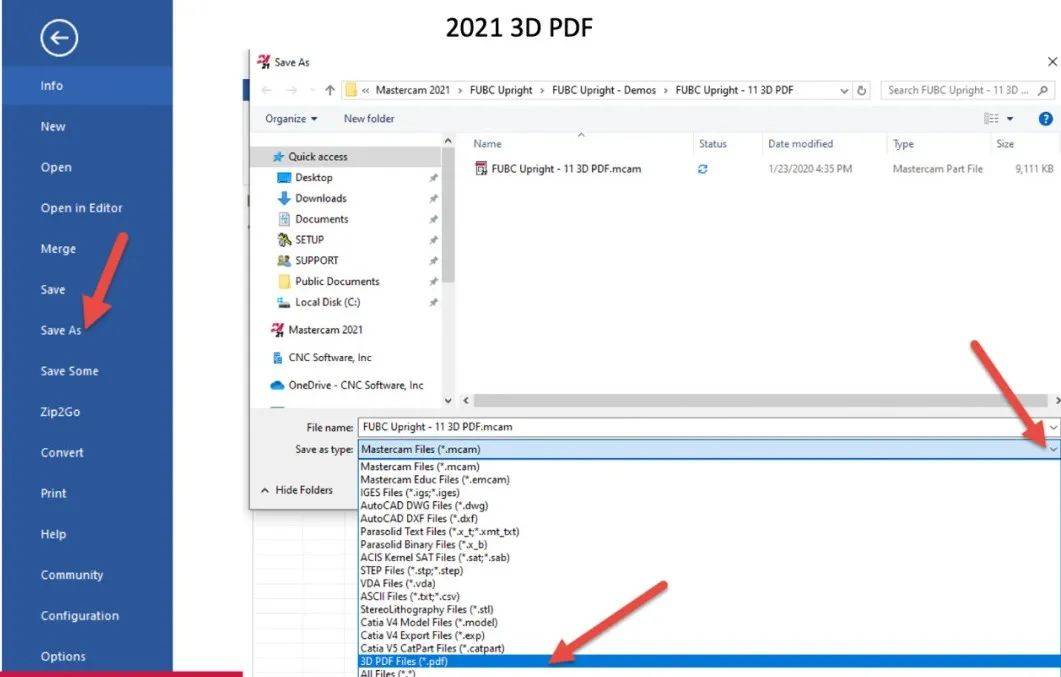1061x677 pixels.
Task: Click the File name input field
Action: pyautogui.click(x=702, y=427)
